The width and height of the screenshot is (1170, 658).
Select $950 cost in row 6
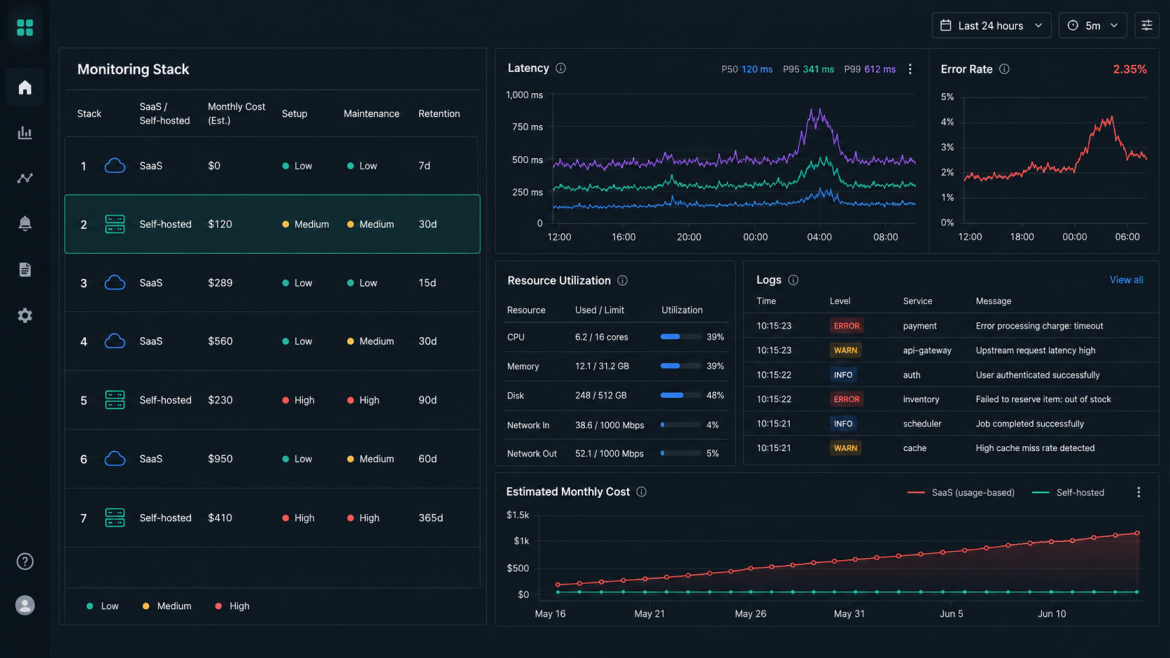(220, 459)
